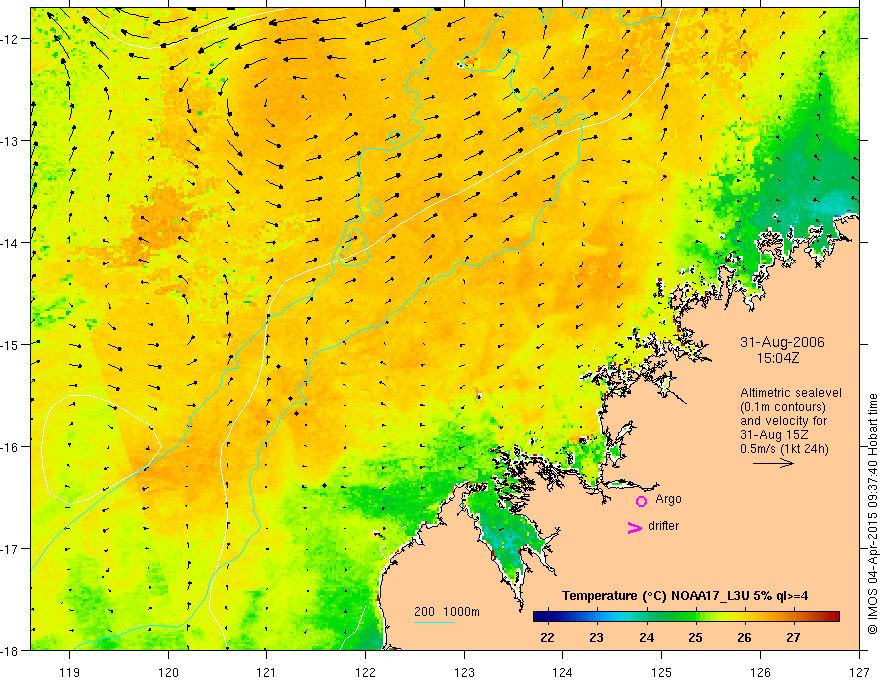Image resolution: width=880 pixels, height=680 pixels.
Task: Click longitude axis label 126
Action: tap(760, 672)
